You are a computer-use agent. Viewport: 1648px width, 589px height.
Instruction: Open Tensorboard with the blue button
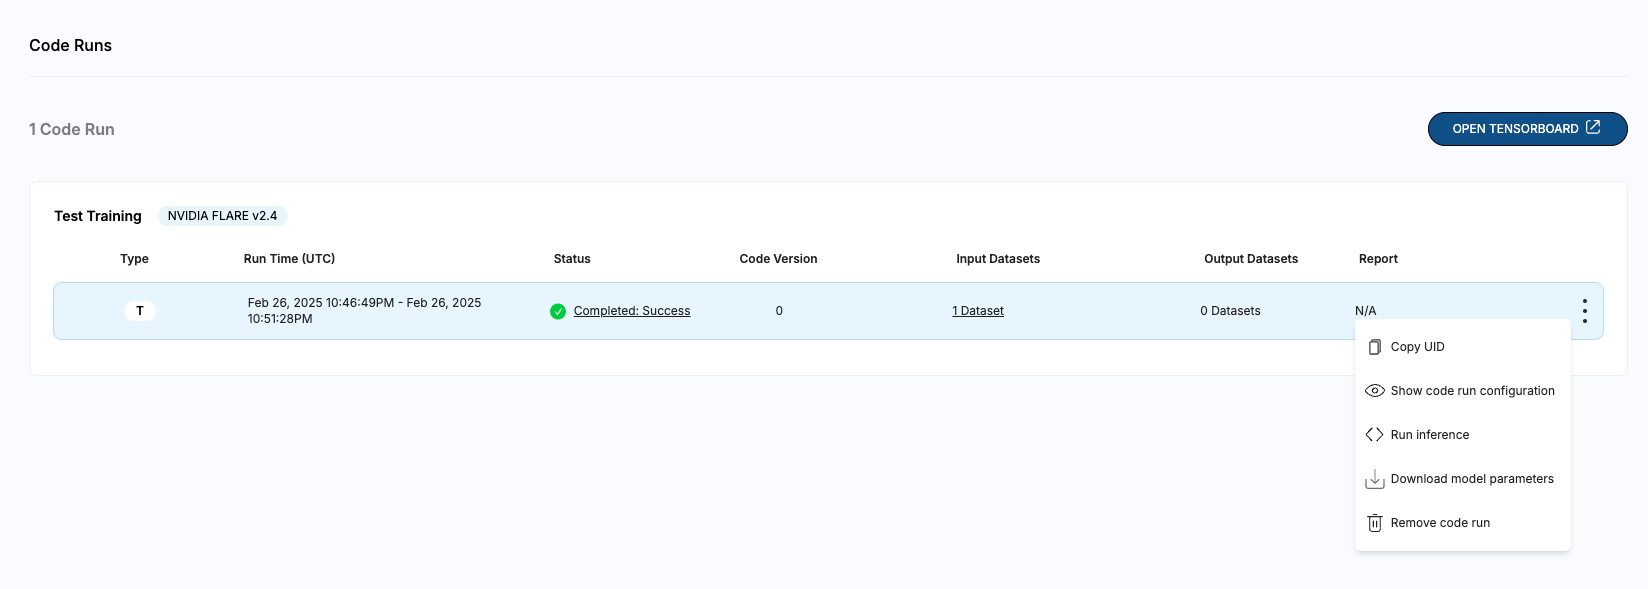pyautogui.click(x=1527, y=129)
